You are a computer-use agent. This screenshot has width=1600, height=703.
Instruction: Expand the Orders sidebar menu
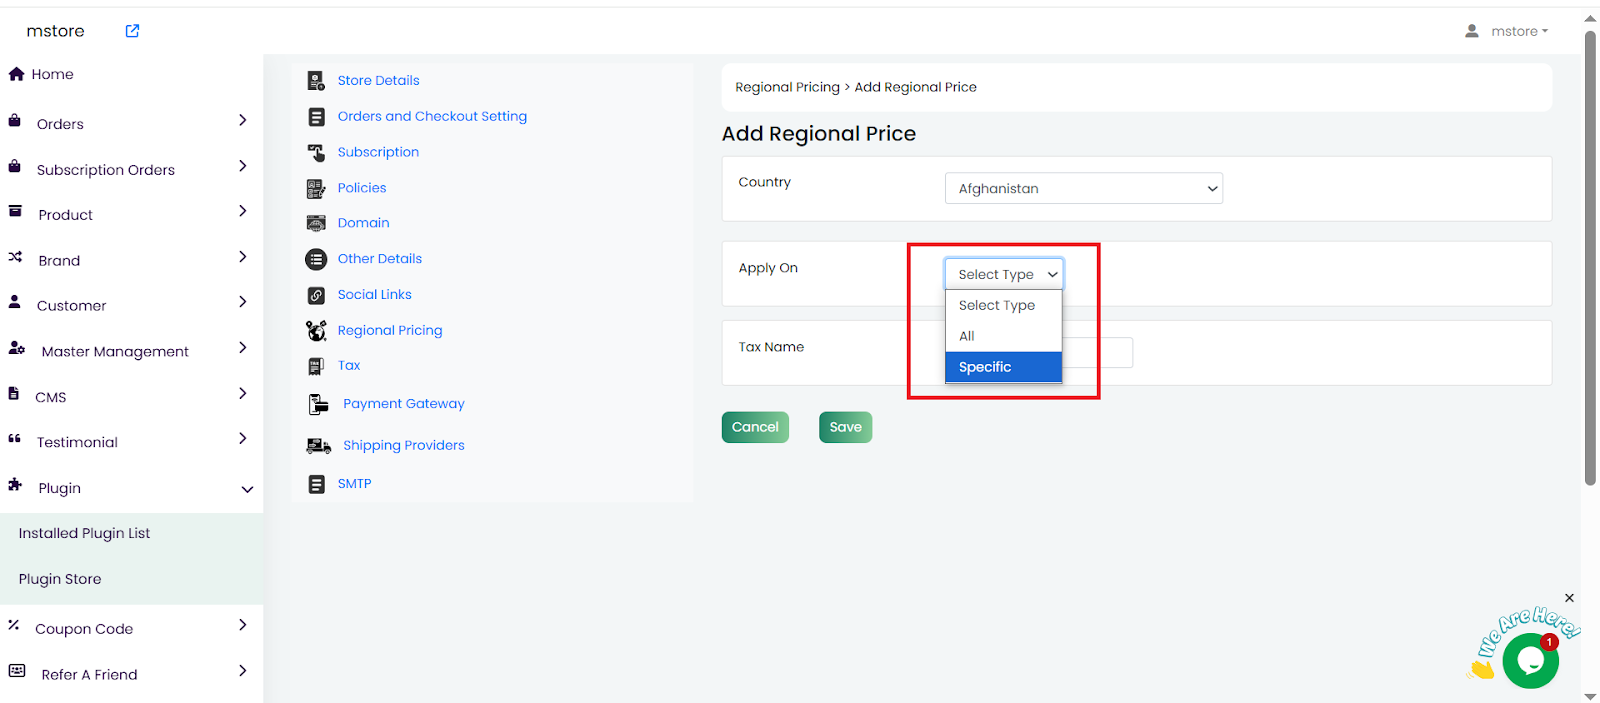pos(242,121)
